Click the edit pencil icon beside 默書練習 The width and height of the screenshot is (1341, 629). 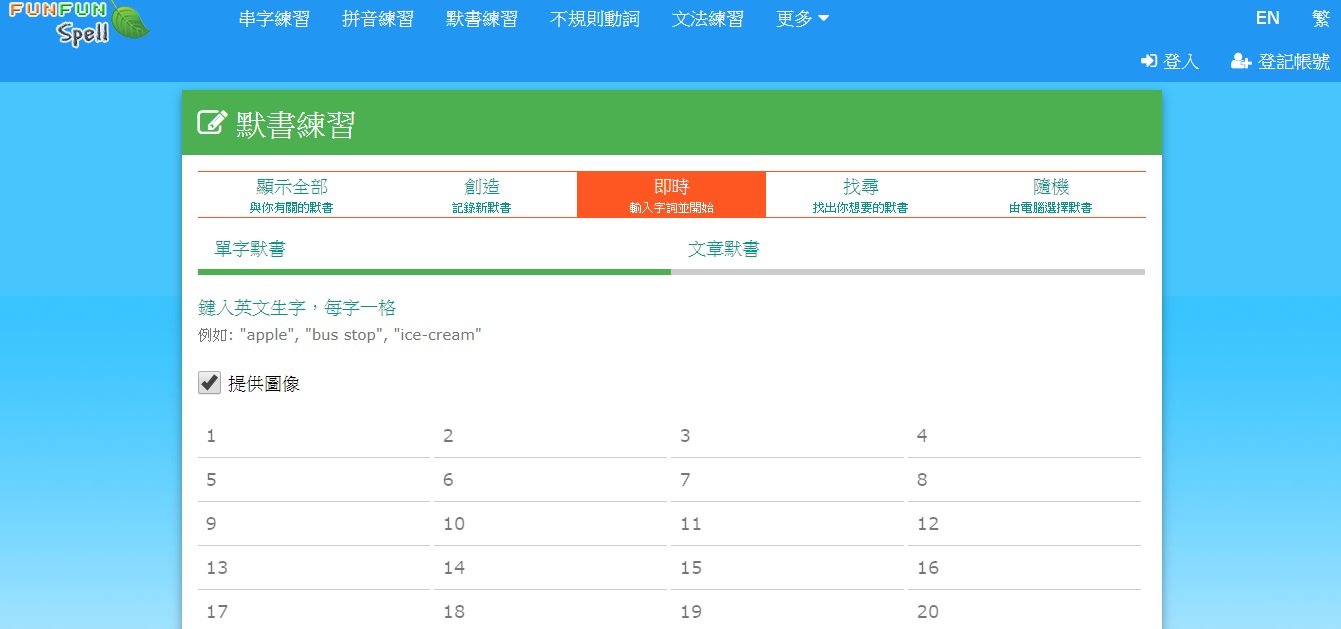click(x=212, y=123)
